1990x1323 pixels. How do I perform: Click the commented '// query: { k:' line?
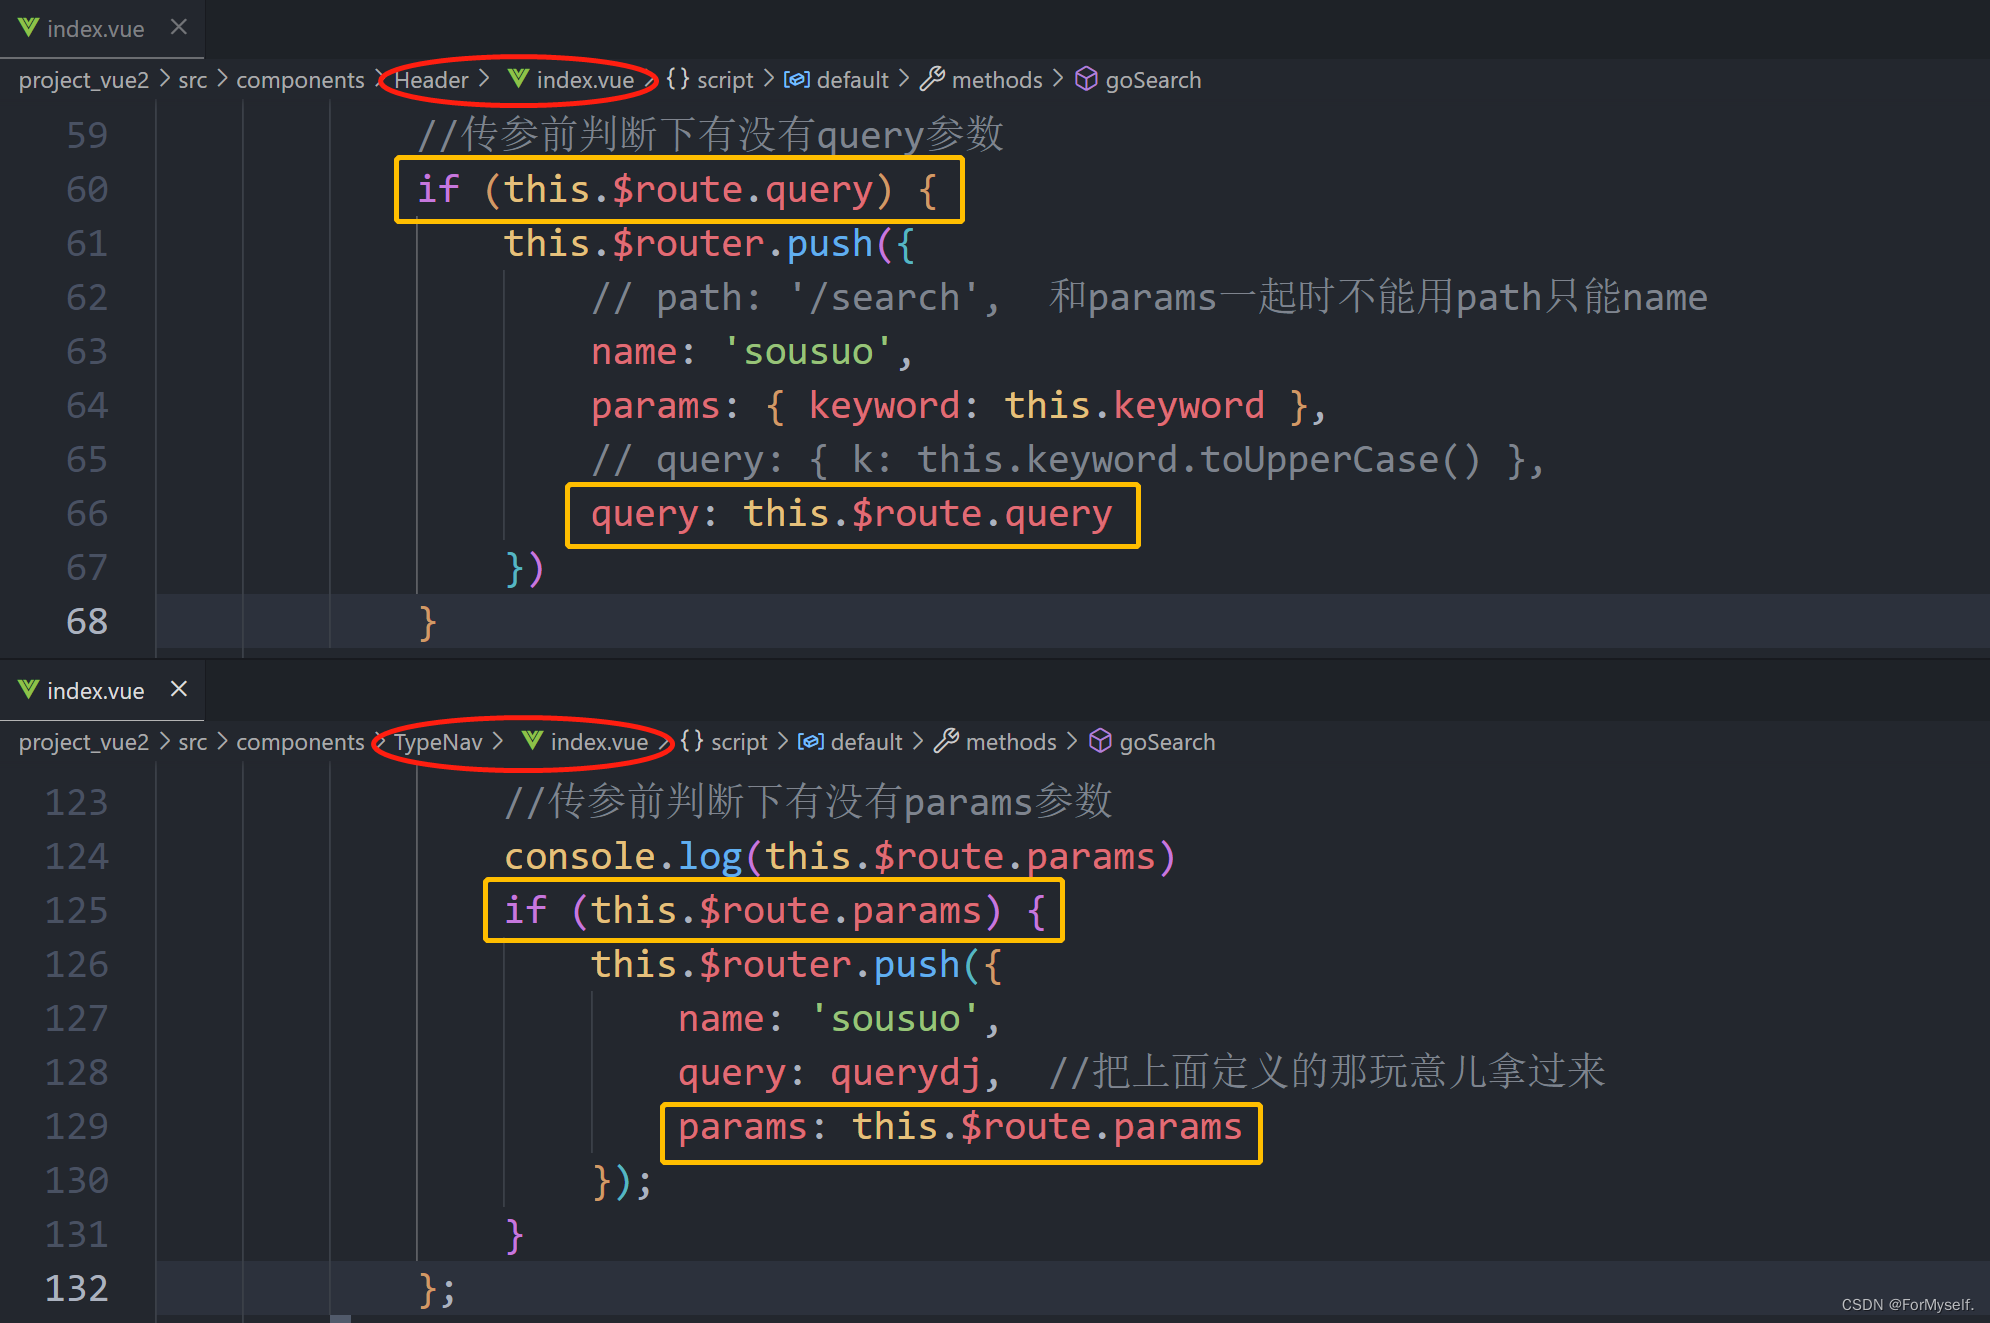pos(1068,460)
